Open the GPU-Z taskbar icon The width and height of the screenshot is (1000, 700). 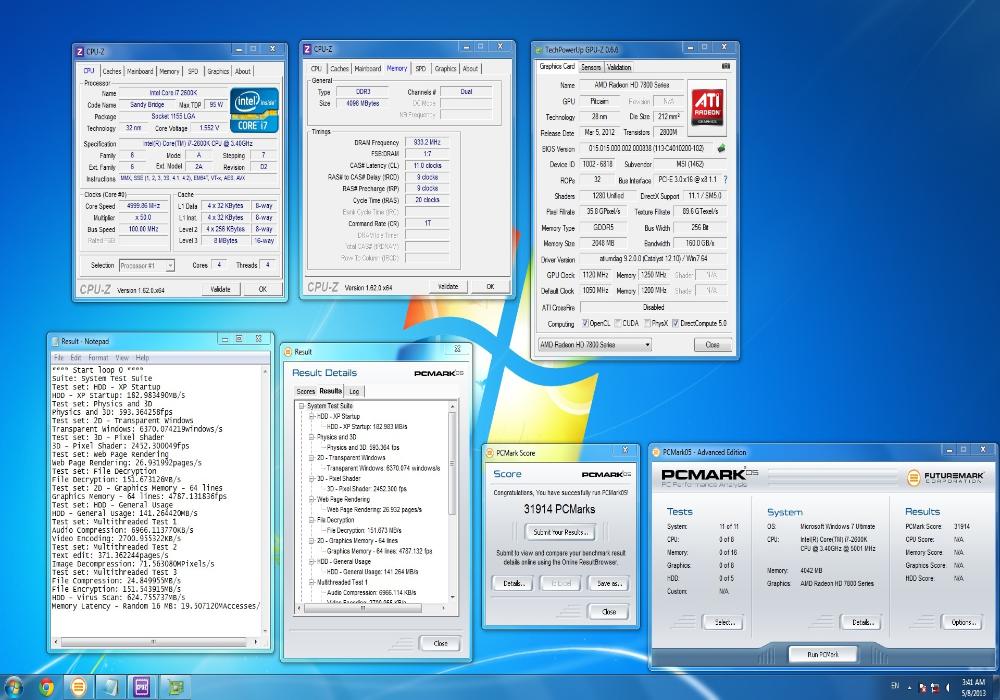tap(175, 687)
